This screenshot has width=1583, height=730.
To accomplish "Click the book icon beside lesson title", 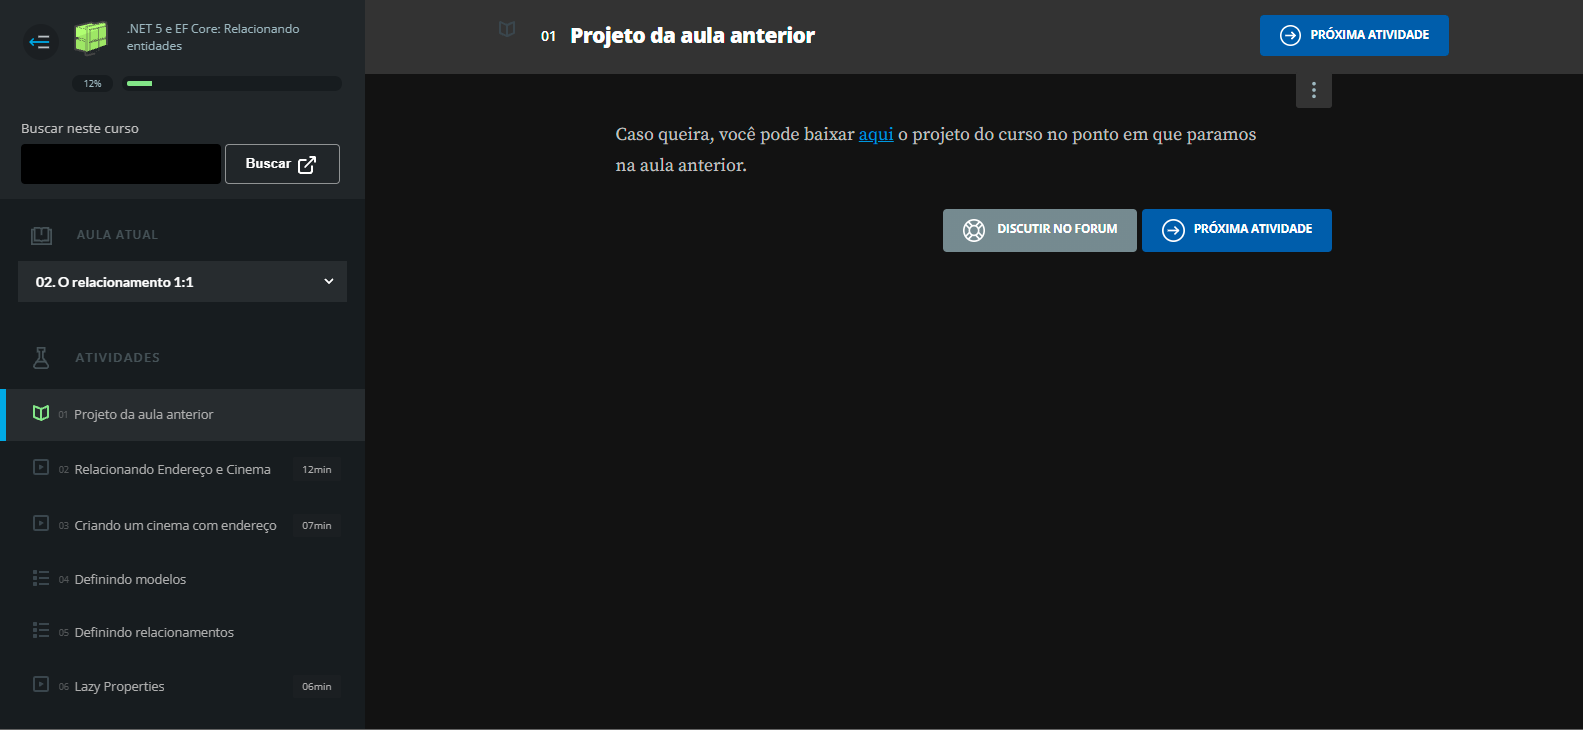I will (x=507, y=29).
